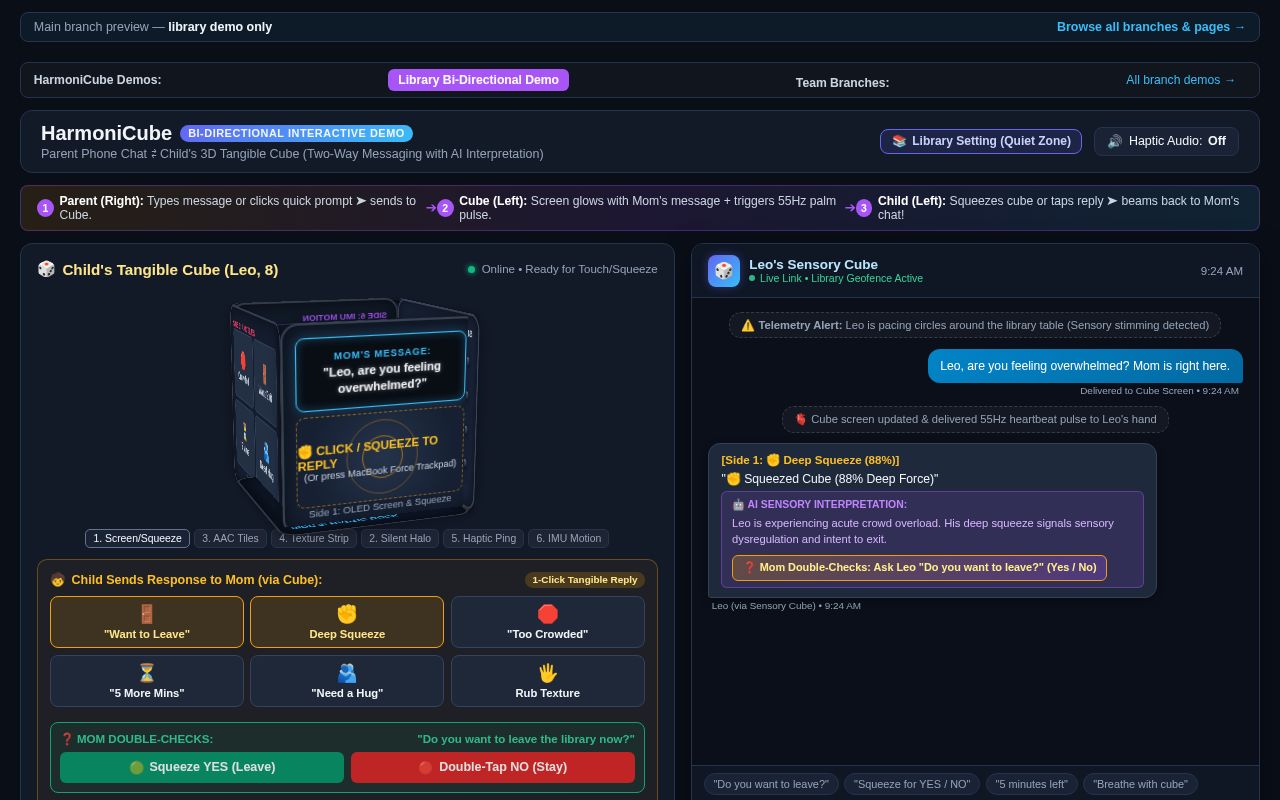The width and height of the screenshot is (1280, 800).
Task: Open All branch demos link
Action: coord(1180,80)
